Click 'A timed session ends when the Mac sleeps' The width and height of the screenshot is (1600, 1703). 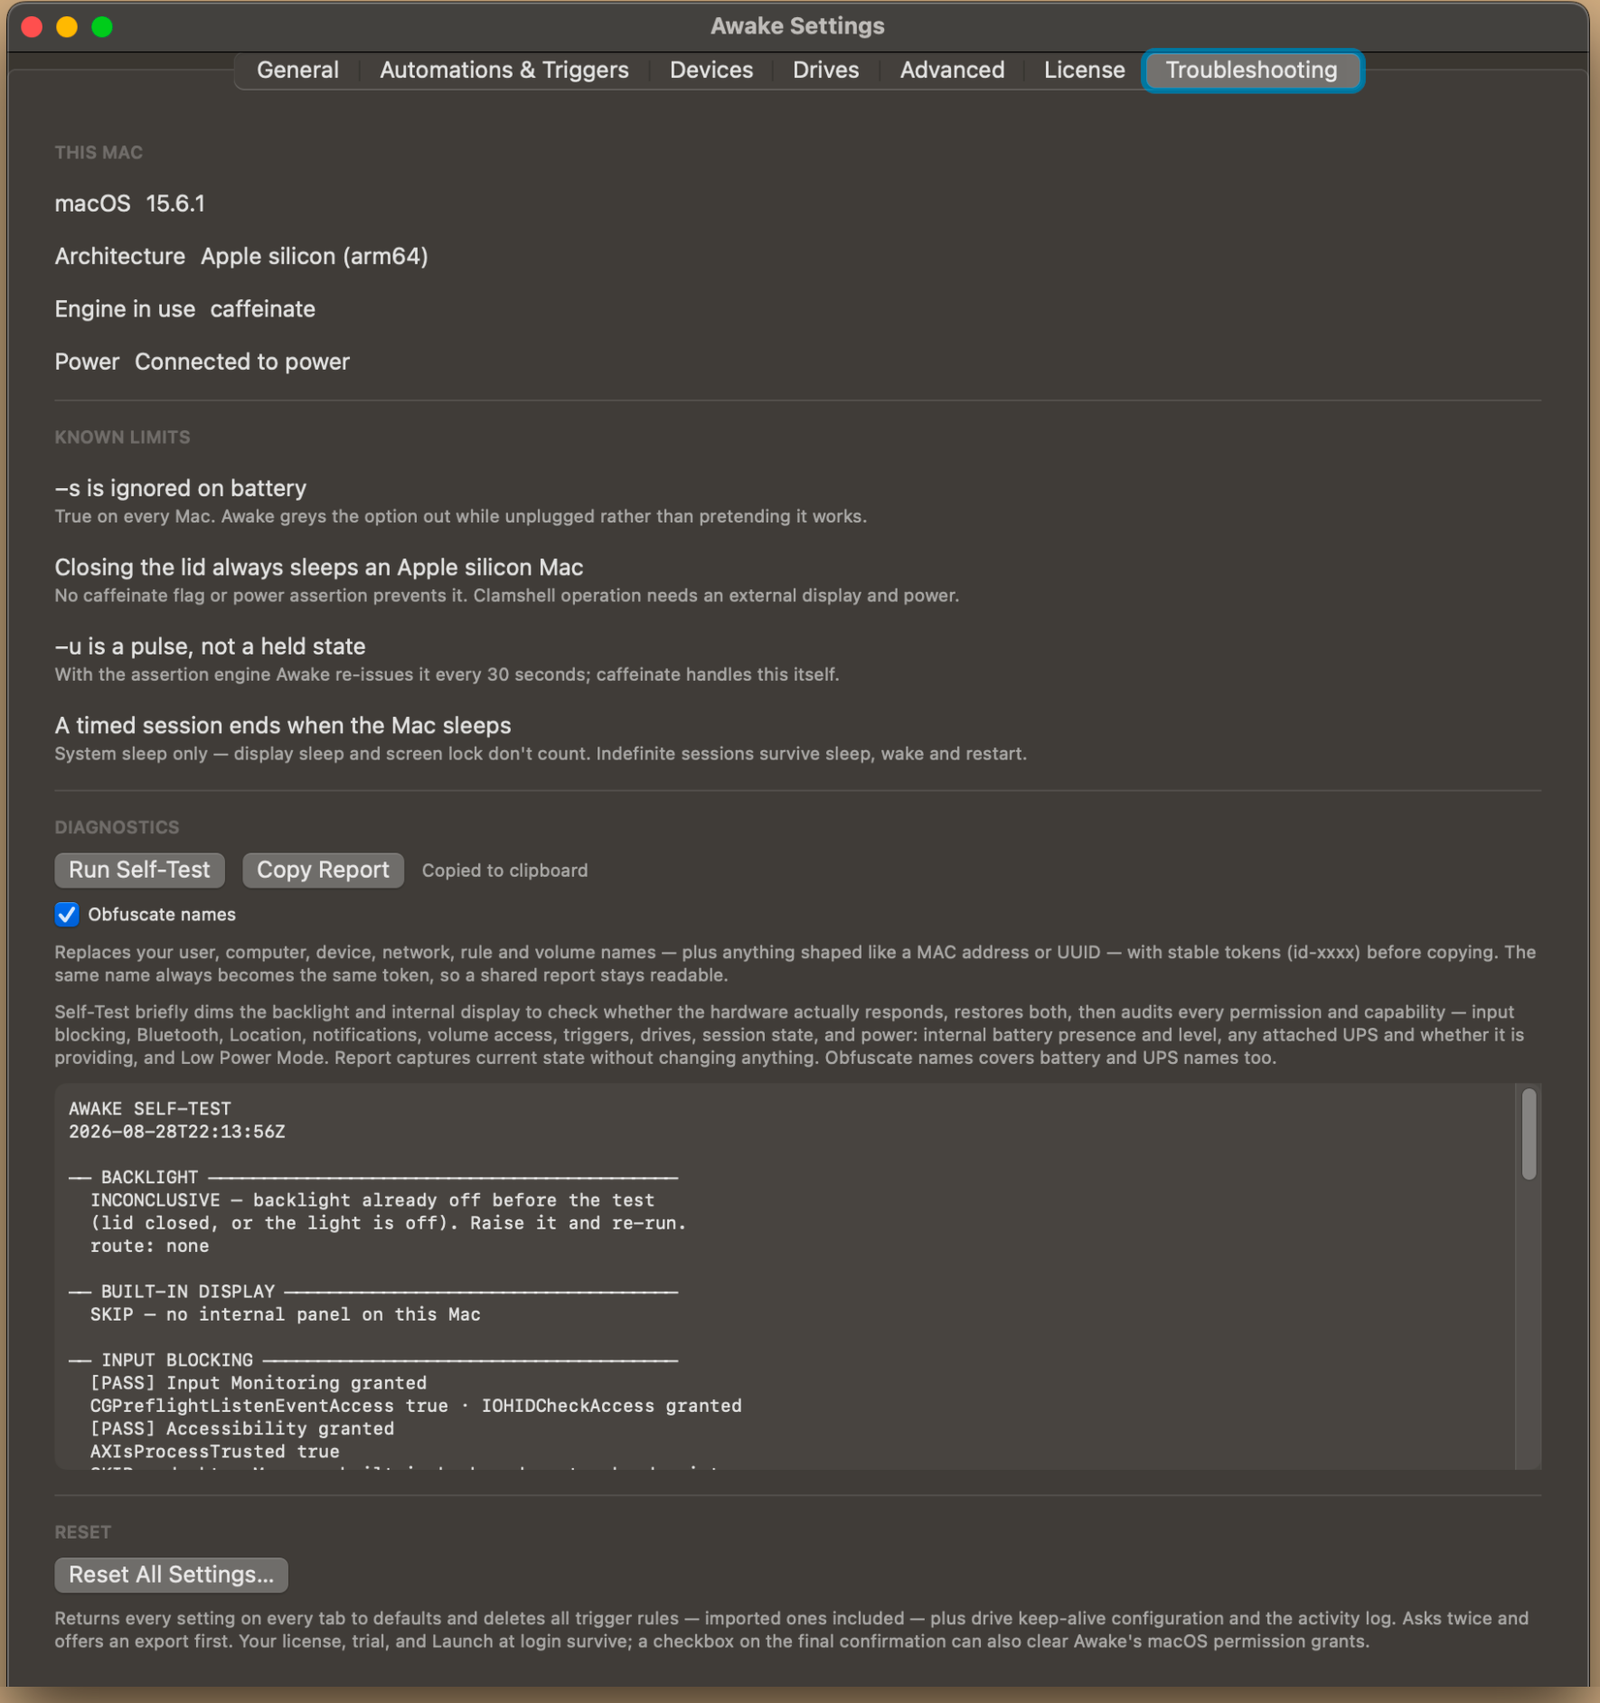[283, 725]
